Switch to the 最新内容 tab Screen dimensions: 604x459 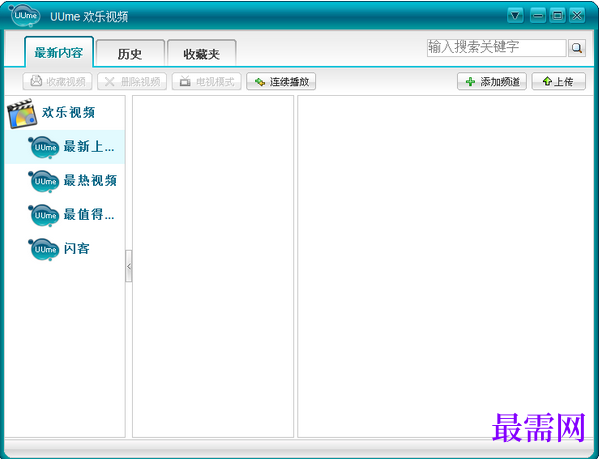(x=59, y=52)
